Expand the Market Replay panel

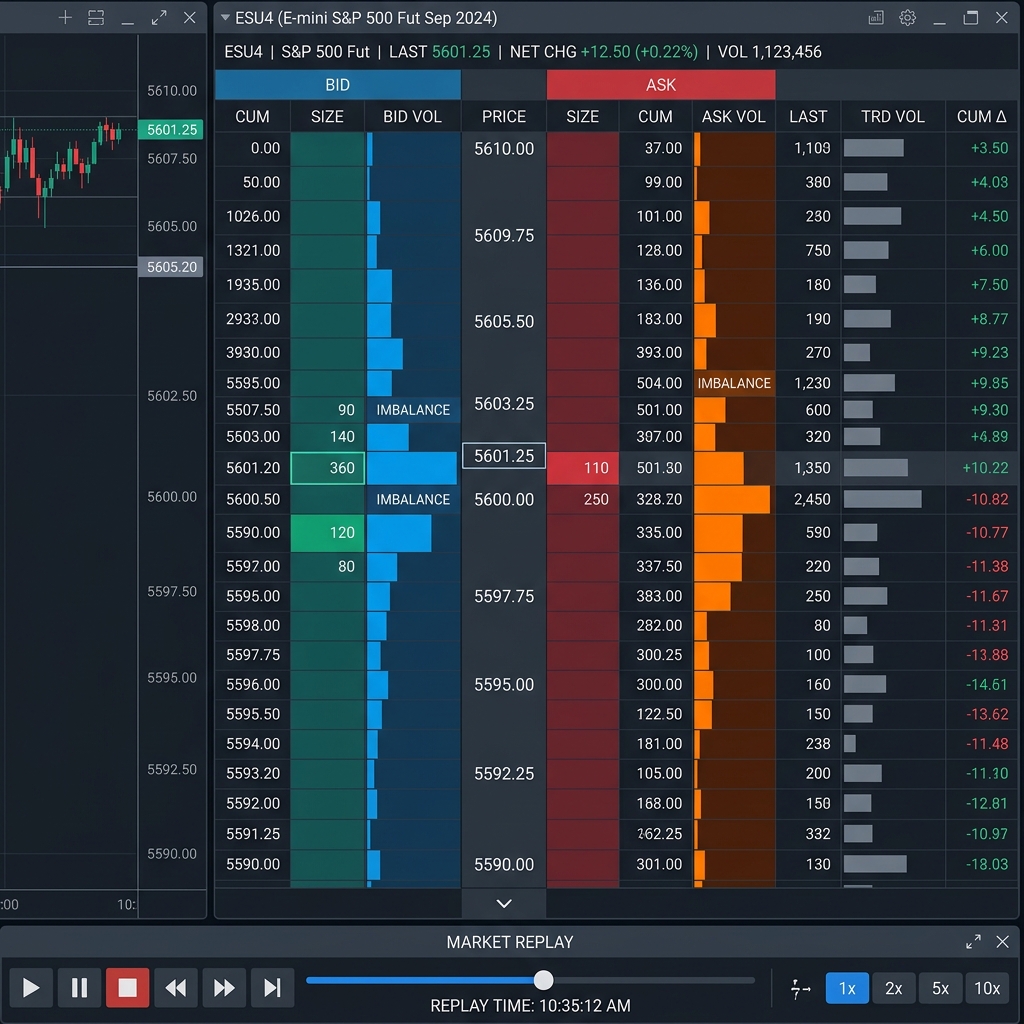click(x=973, y=942)
